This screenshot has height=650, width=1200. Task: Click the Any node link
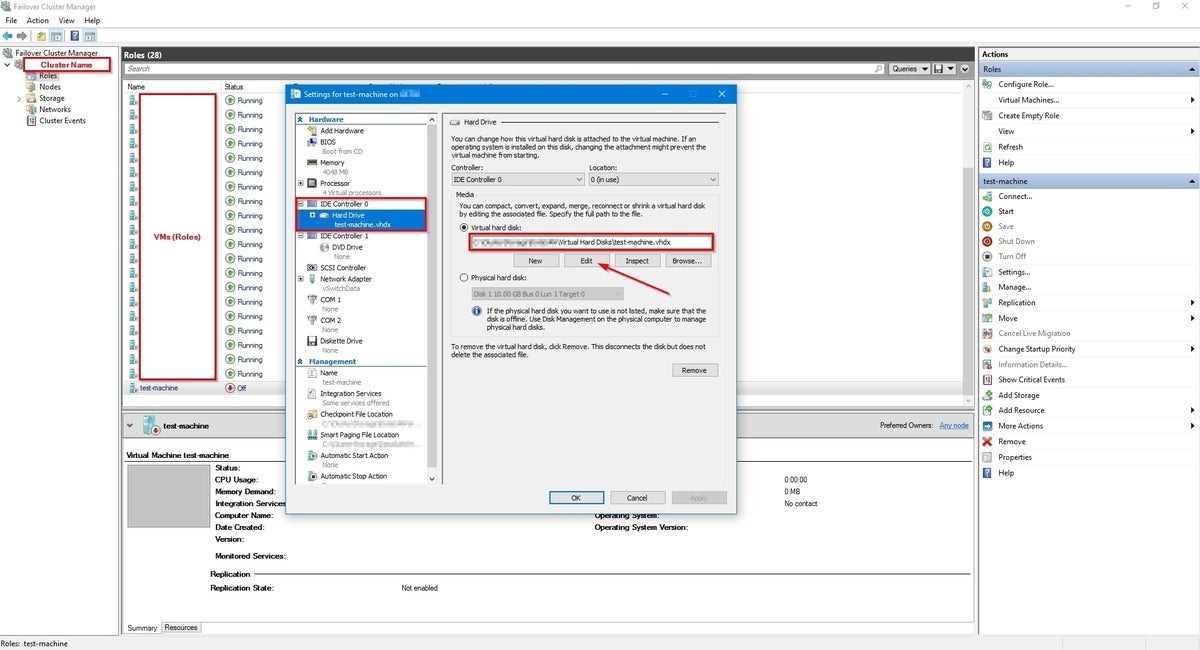(x=953, y=425)
